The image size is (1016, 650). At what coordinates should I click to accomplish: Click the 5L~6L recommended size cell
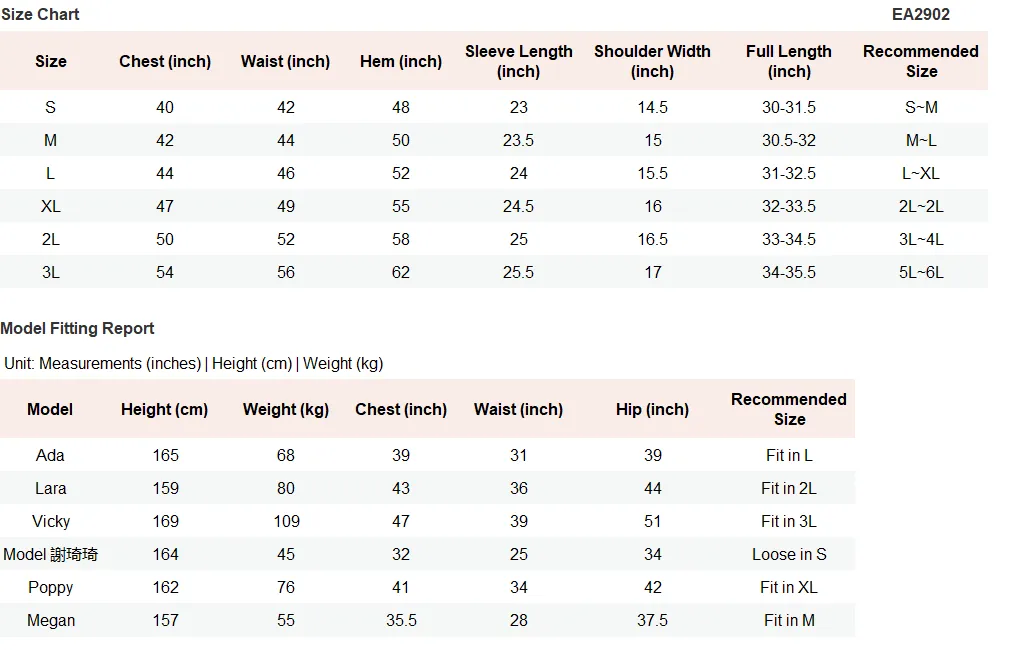click(921, 273)
